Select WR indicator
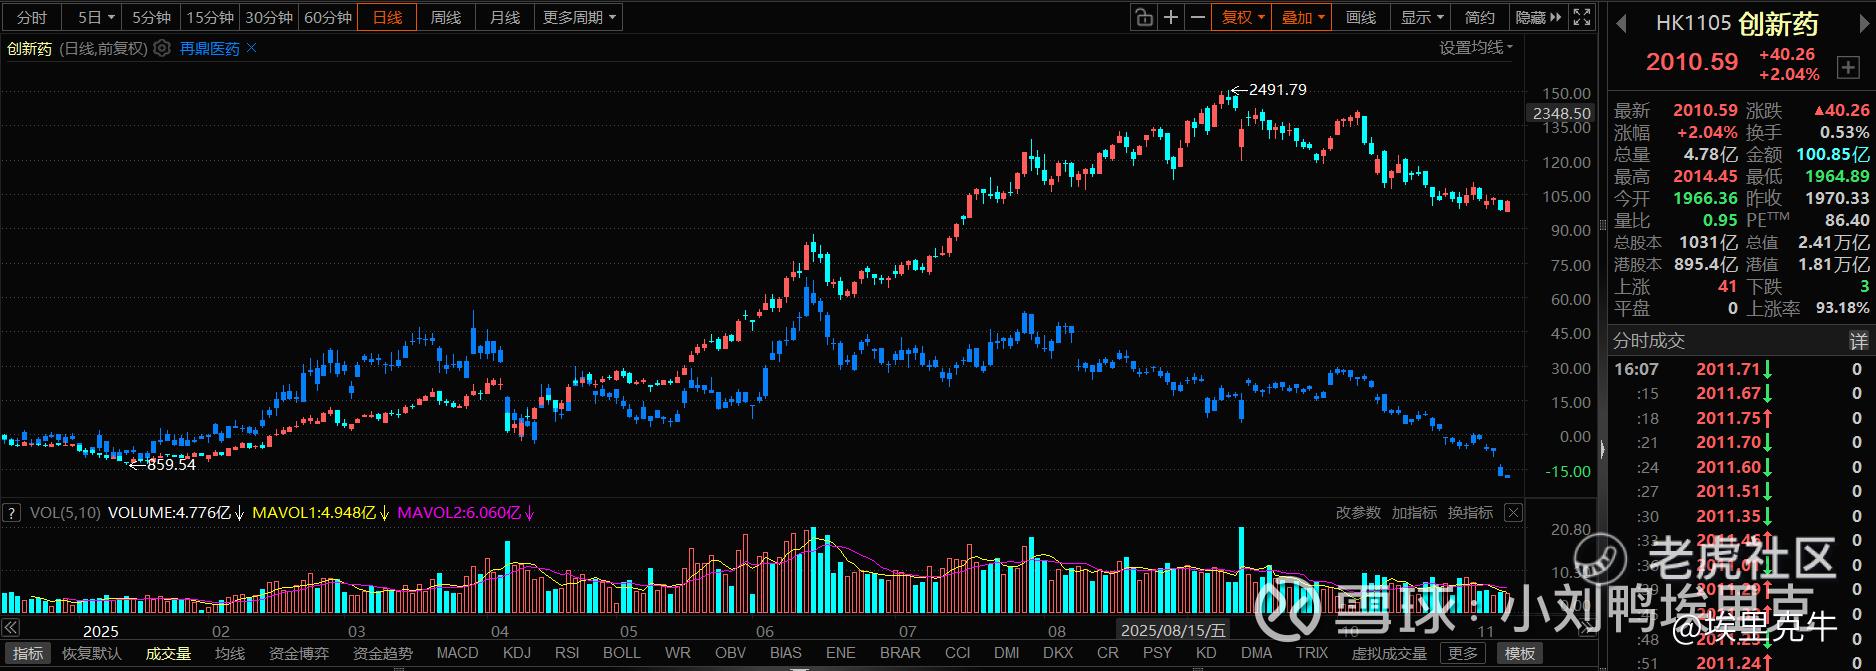The height and width of the screenshot is (671, 1876). [x=678, y=653]
